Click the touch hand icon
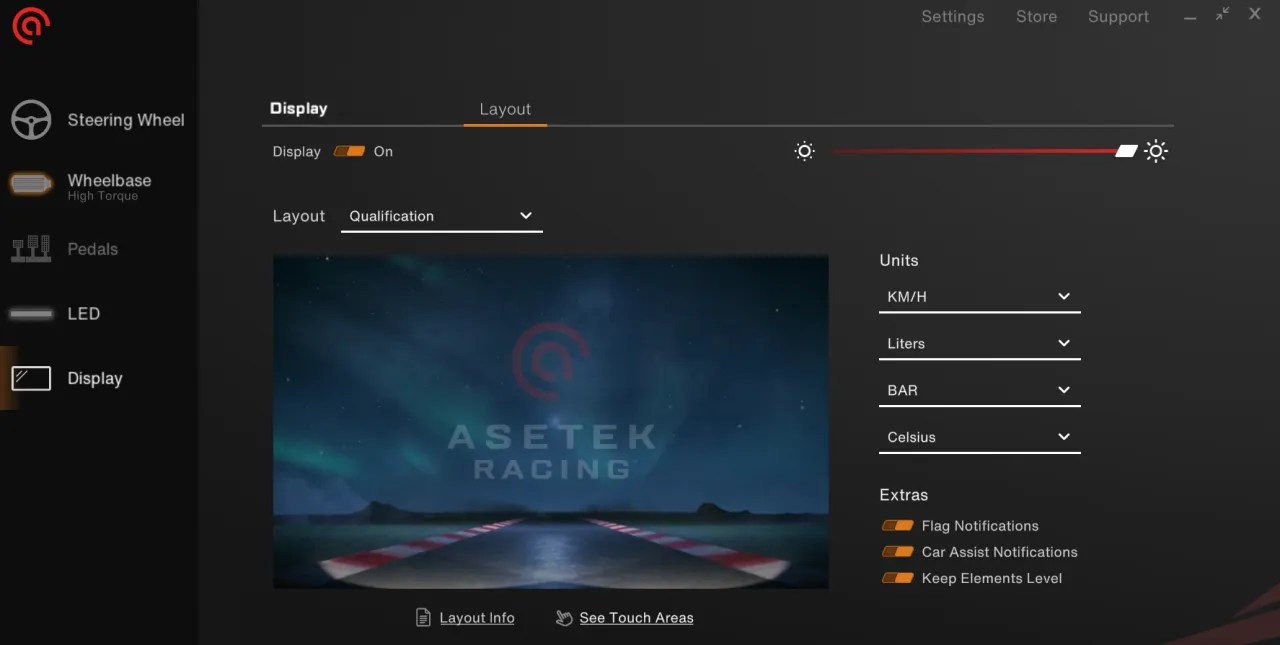 tap(564, 618)
